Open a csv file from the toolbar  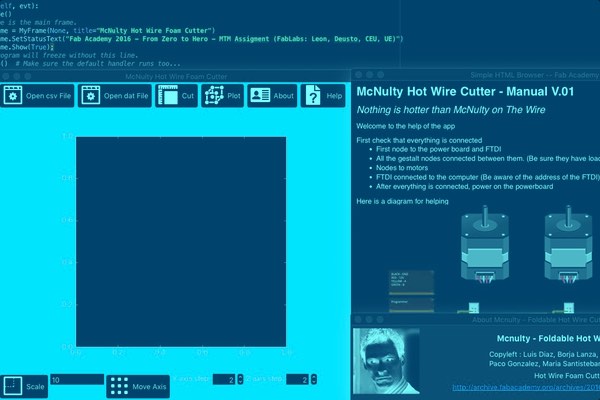point(37,96)
